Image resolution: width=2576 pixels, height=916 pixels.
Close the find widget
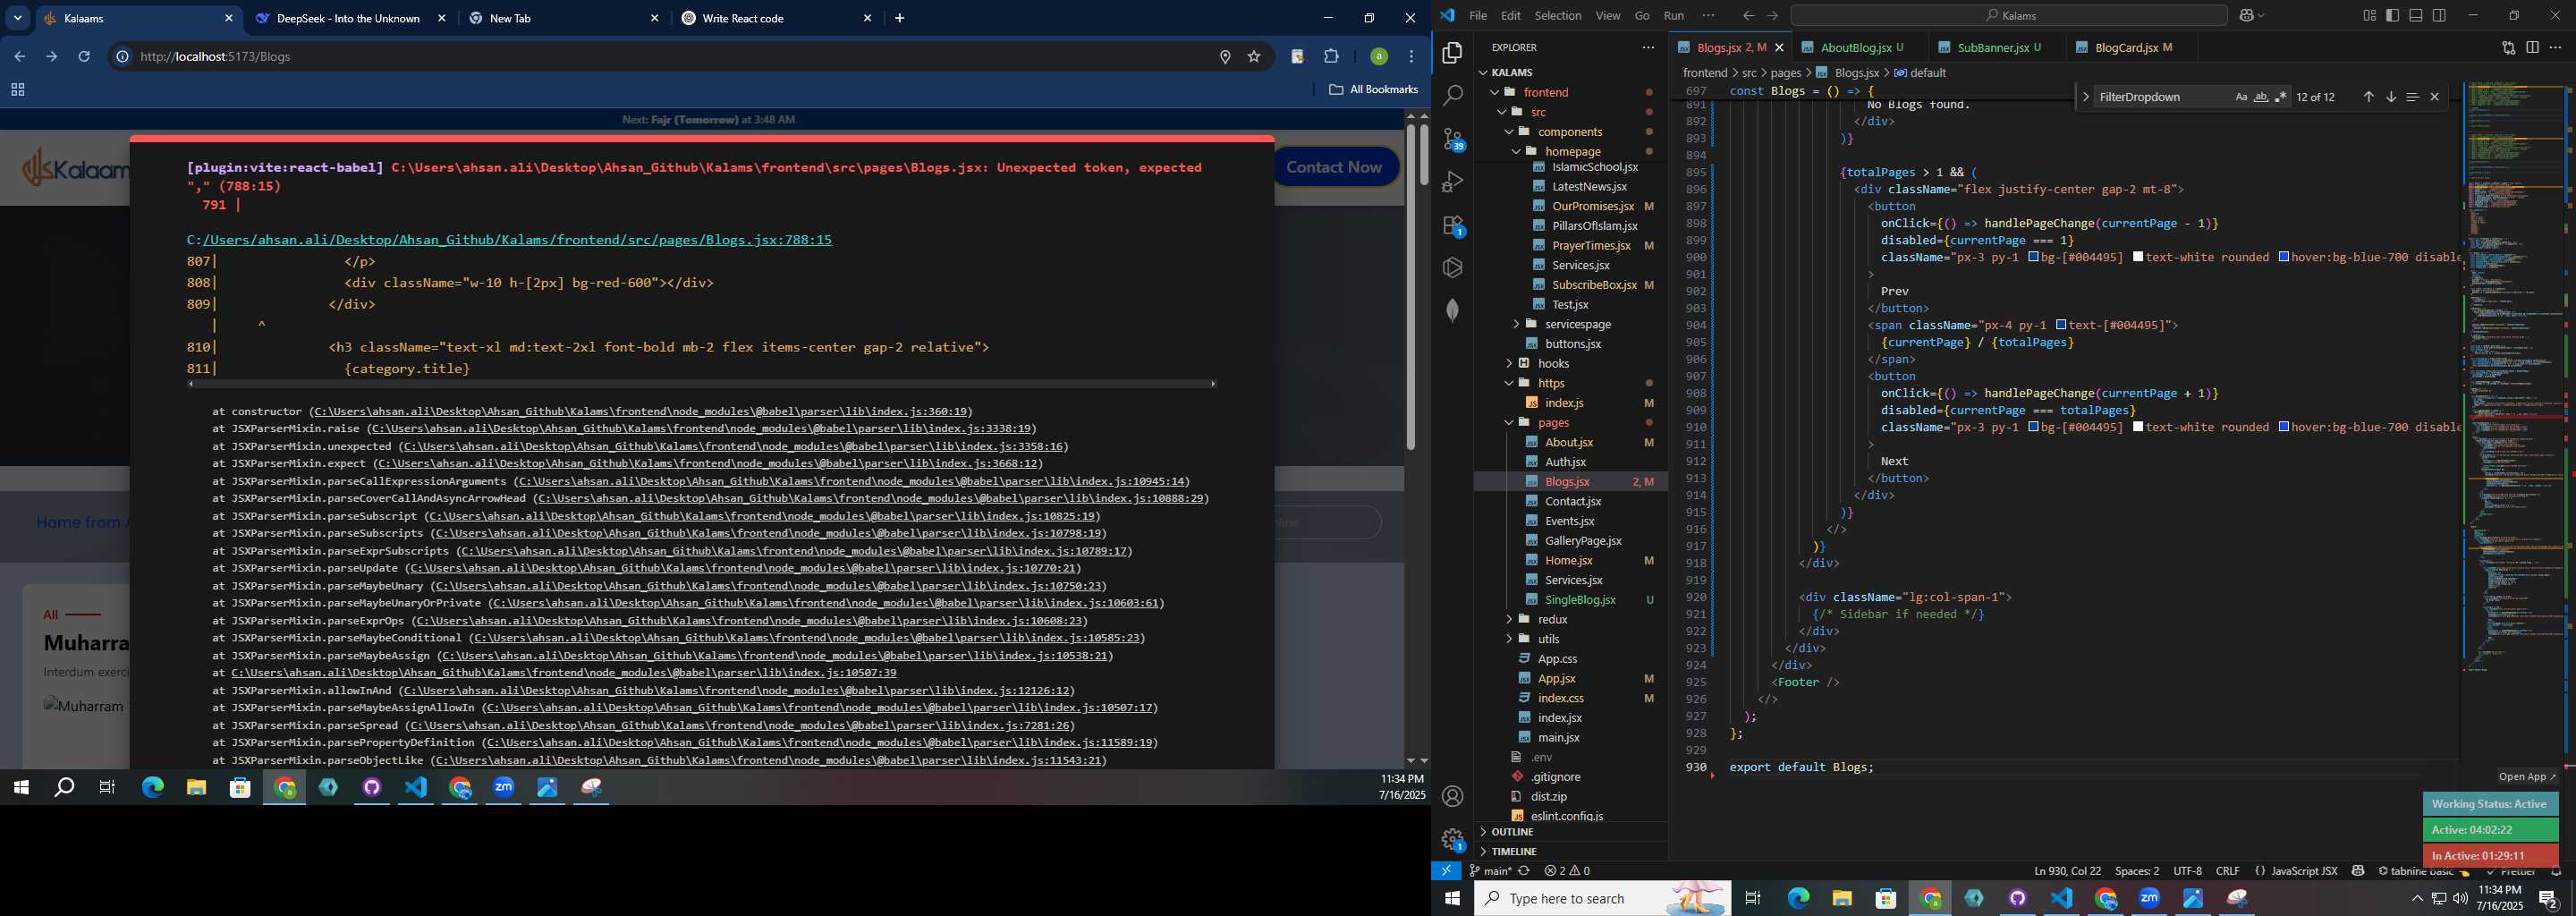(x=2435, y=97)
